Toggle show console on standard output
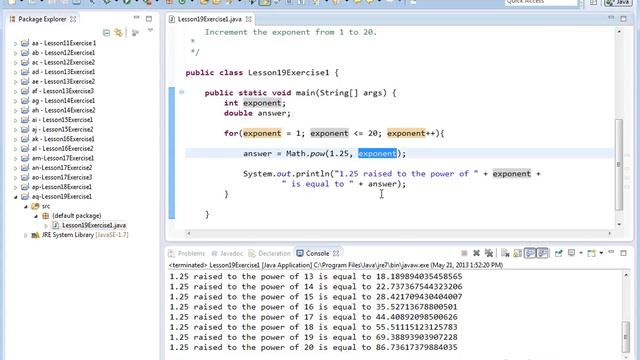This screenshot has height=360, width=640. (x=530, y=253)
